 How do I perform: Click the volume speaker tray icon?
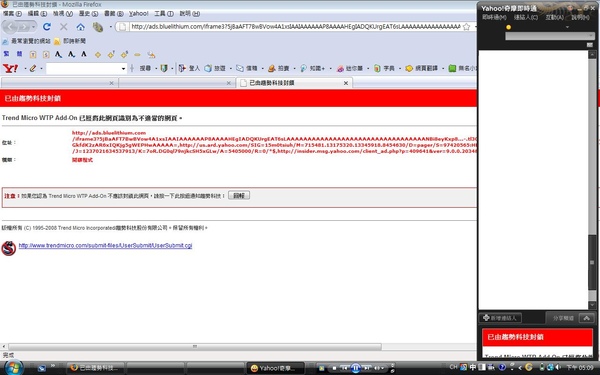[x=559, y=367]
